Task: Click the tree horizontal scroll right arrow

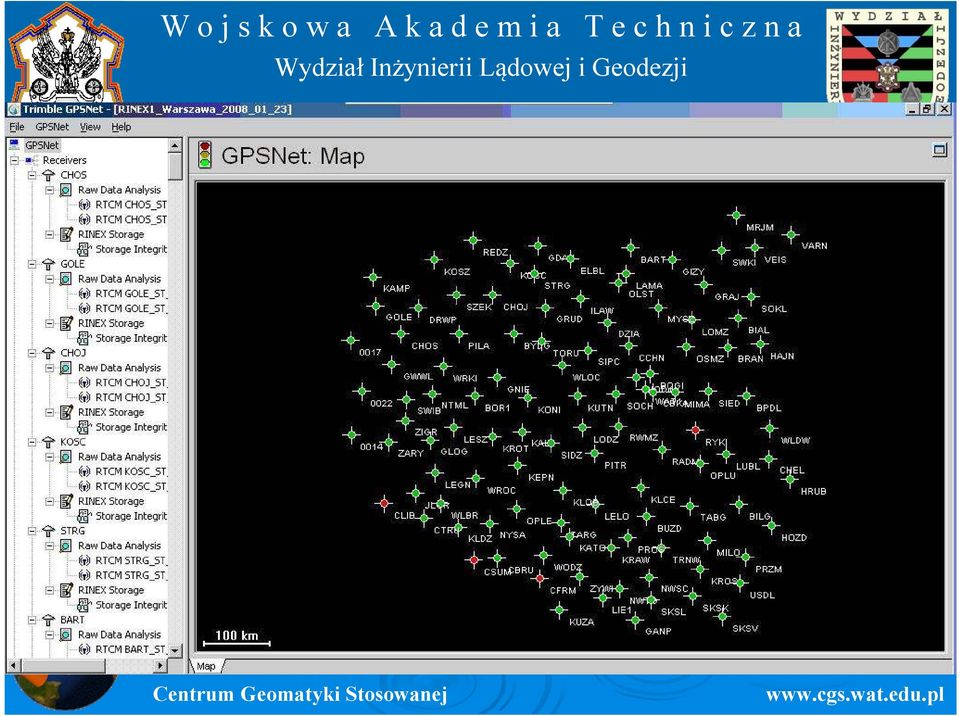Action: coord(160,665)
